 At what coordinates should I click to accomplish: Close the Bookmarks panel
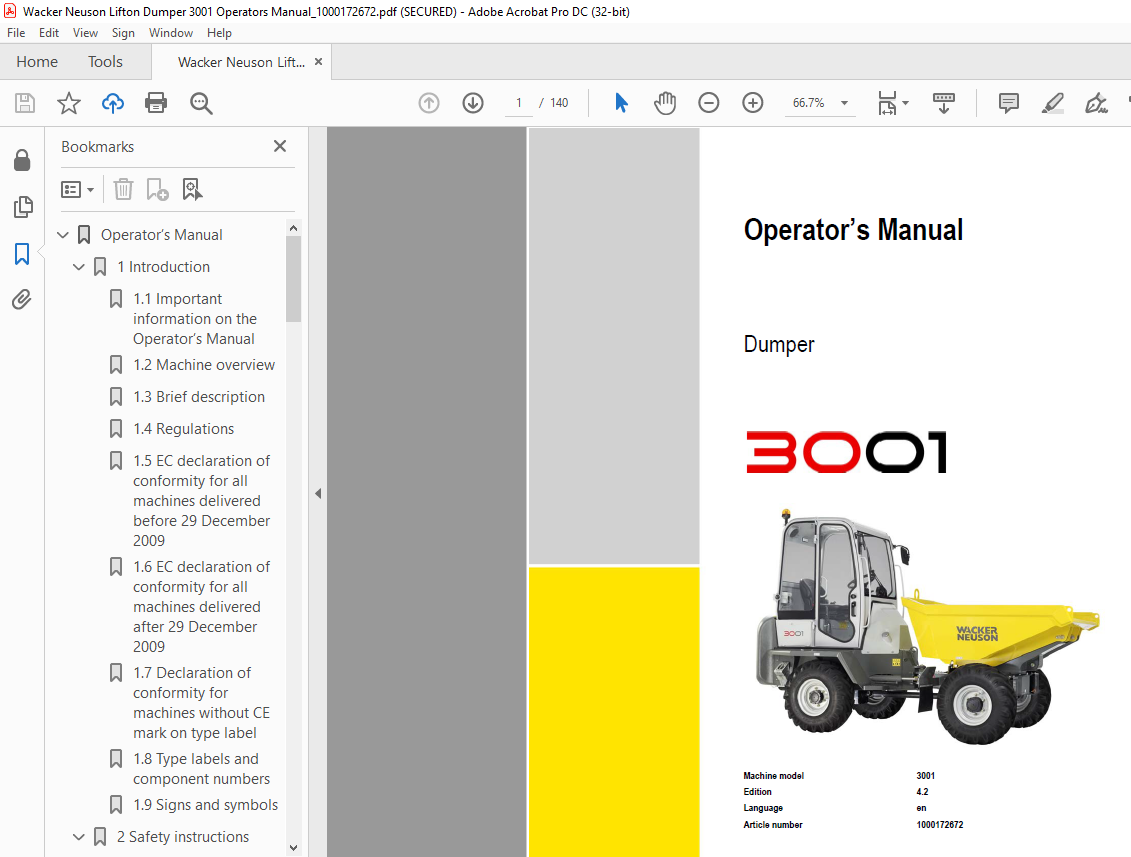point(280,146)
